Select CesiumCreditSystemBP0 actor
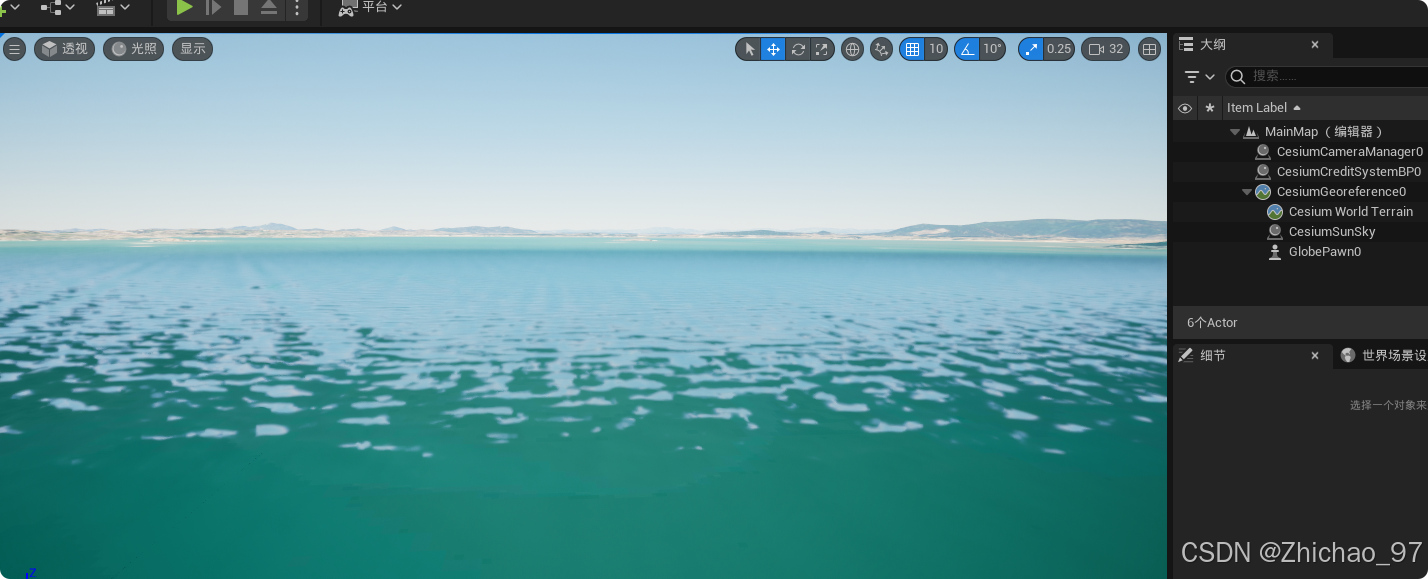The image size is (1428, 579). coord(1348,172)
